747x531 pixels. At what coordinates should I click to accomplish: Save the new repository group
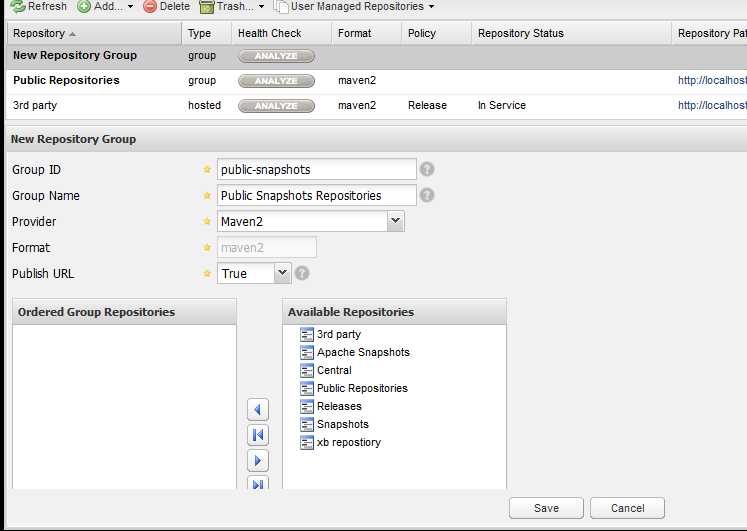click(x=546, y=508)
